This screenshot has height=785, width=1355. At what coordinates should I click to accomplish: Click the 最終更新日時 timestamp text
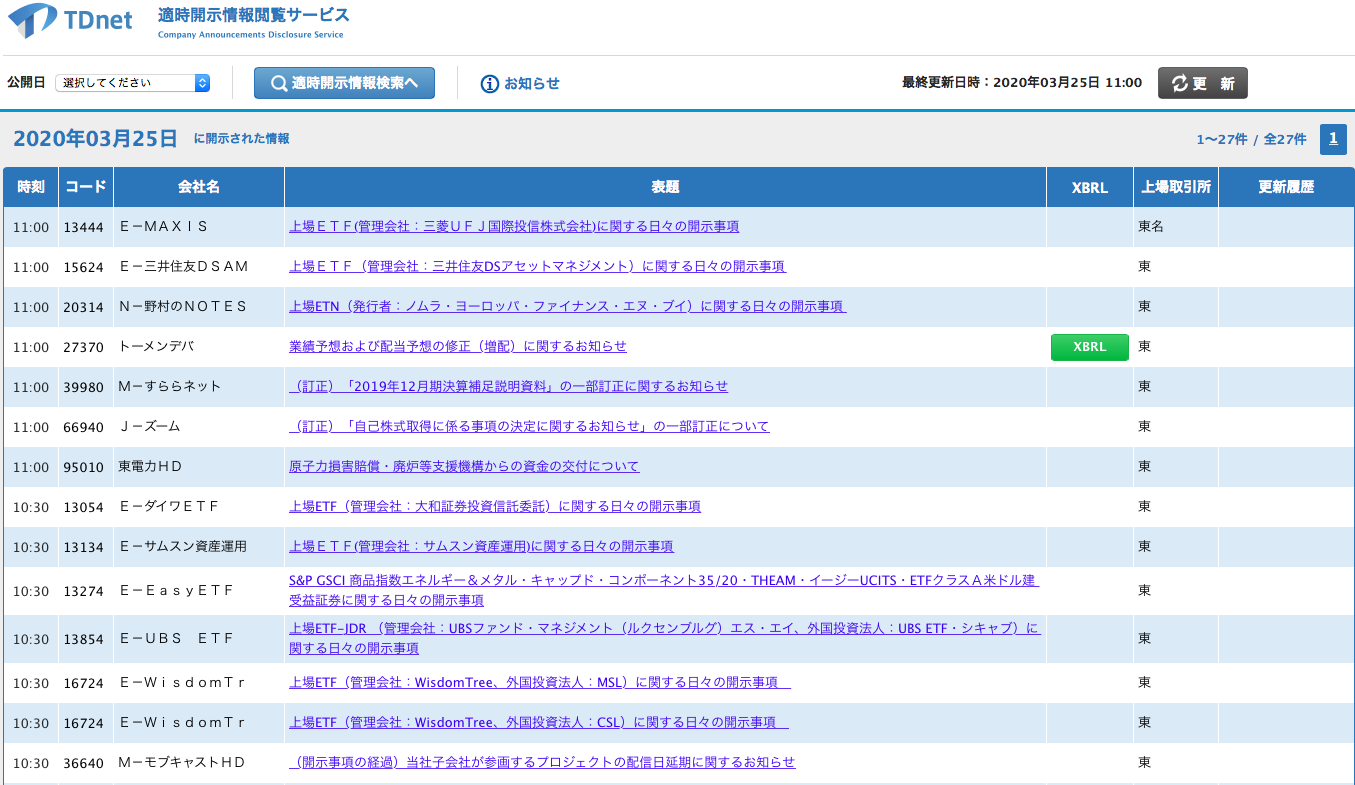click(1022, 83)
